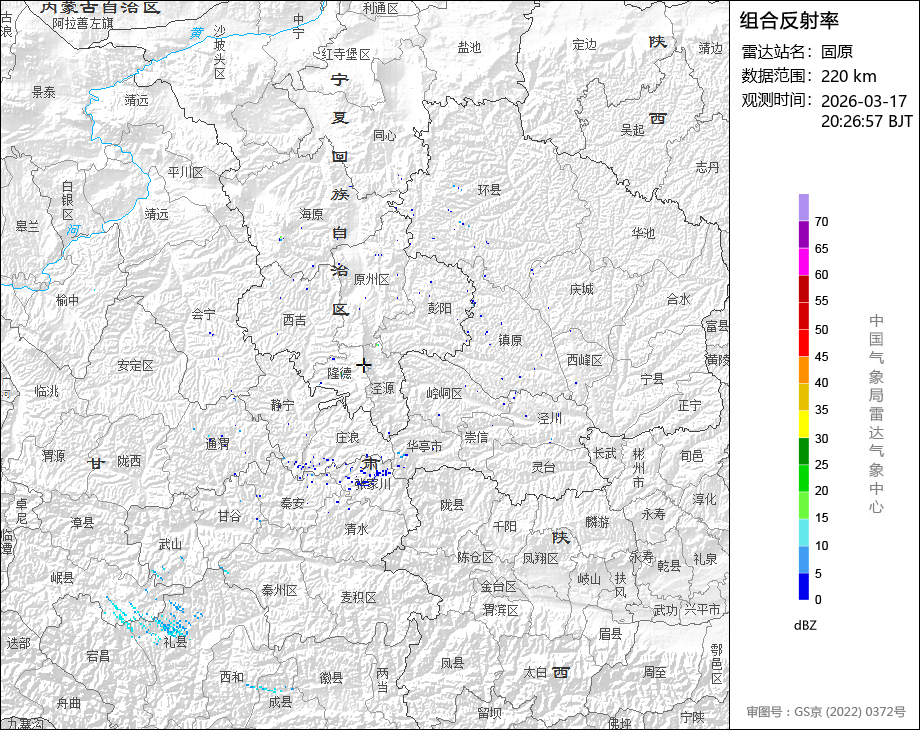The height and width of the screenshot is (730, 920).
Task: Select the 20-25 dBZ green legend swatch
Action: (804, 478)
